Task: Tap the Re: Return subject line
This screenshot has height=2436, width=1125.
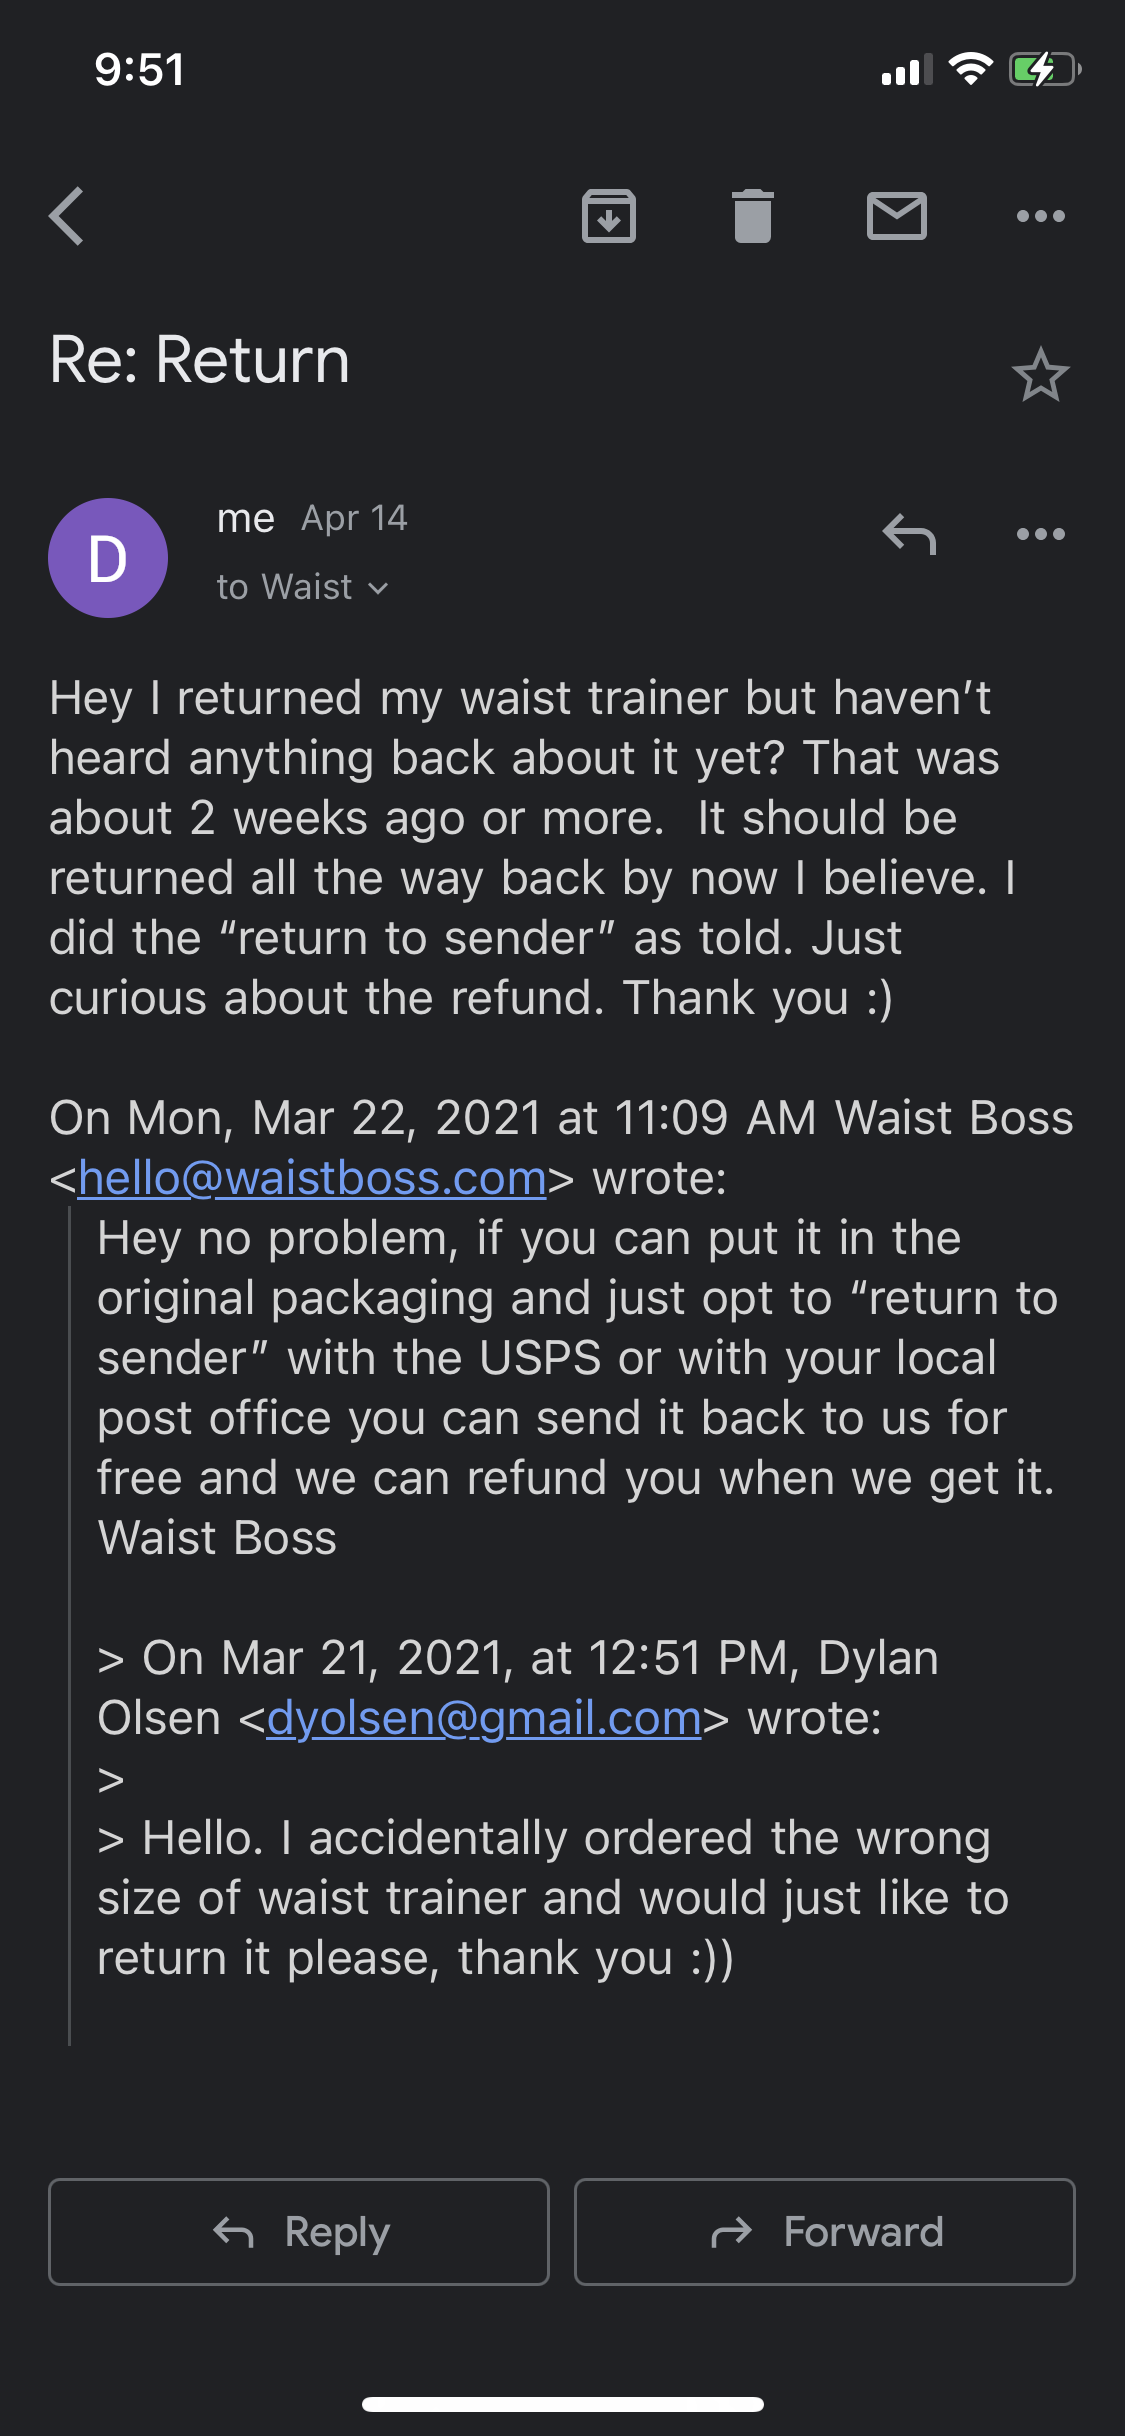Action: (200, 360)
